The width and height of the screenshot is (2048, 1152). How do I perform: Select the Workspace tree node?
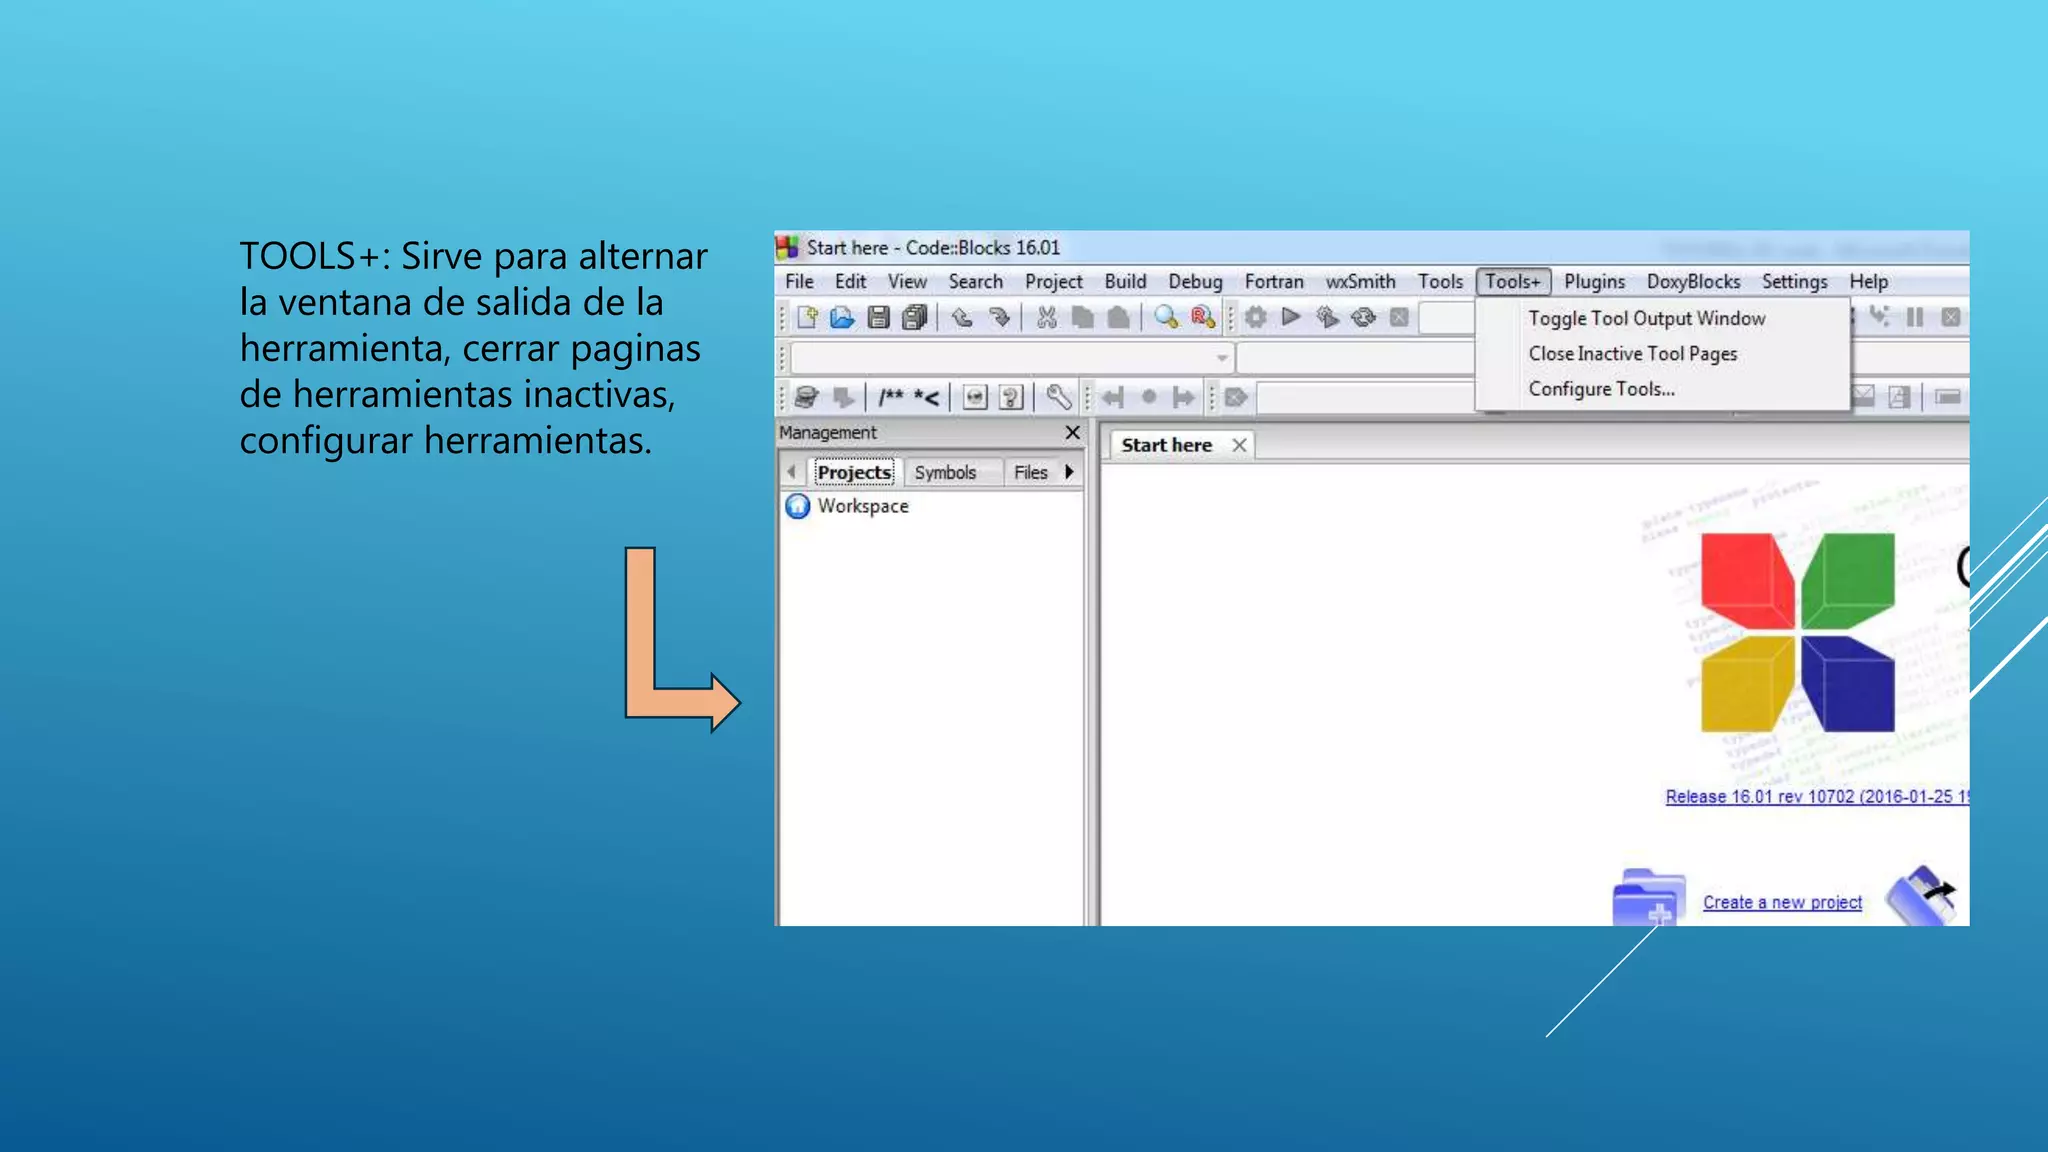848,506
